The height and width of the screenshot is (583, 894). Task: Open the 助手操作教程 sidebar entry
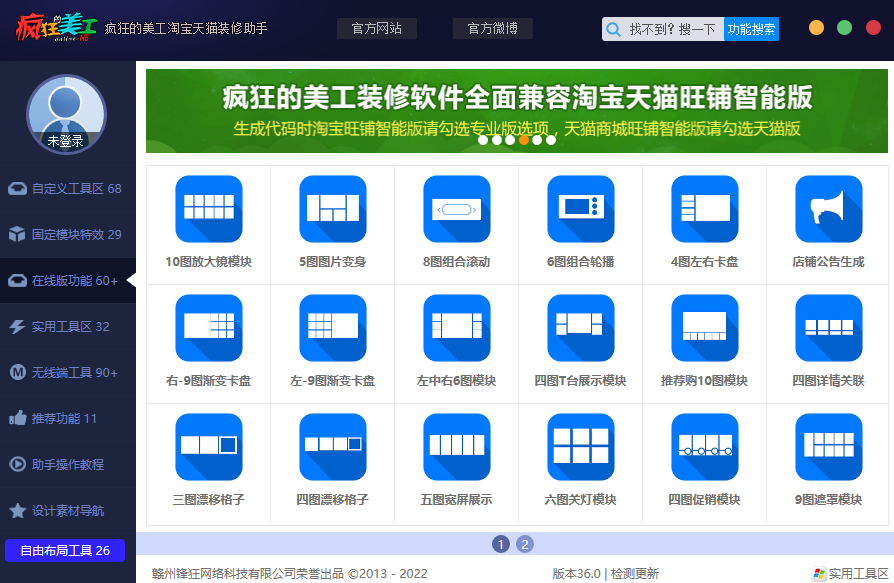[68, 464]
